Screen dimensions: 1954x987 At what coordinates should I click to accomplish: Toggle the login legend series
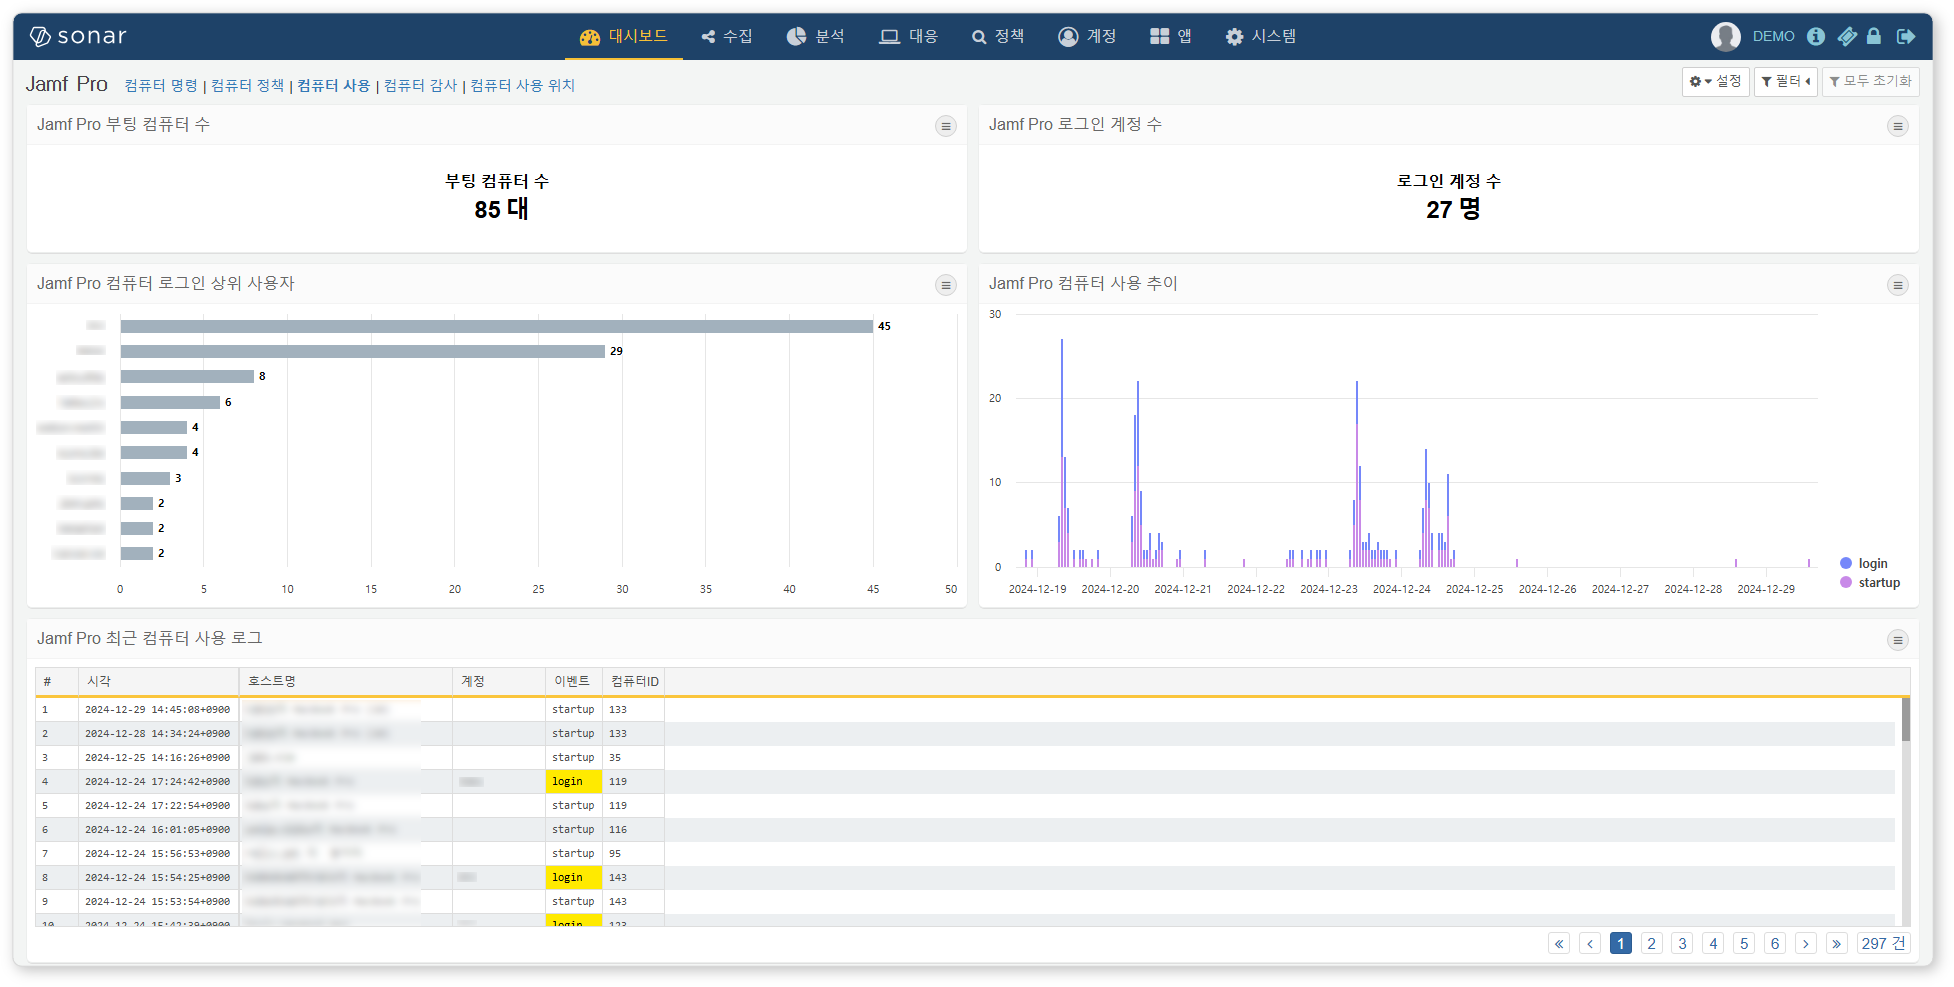(x=1864, y=564)
